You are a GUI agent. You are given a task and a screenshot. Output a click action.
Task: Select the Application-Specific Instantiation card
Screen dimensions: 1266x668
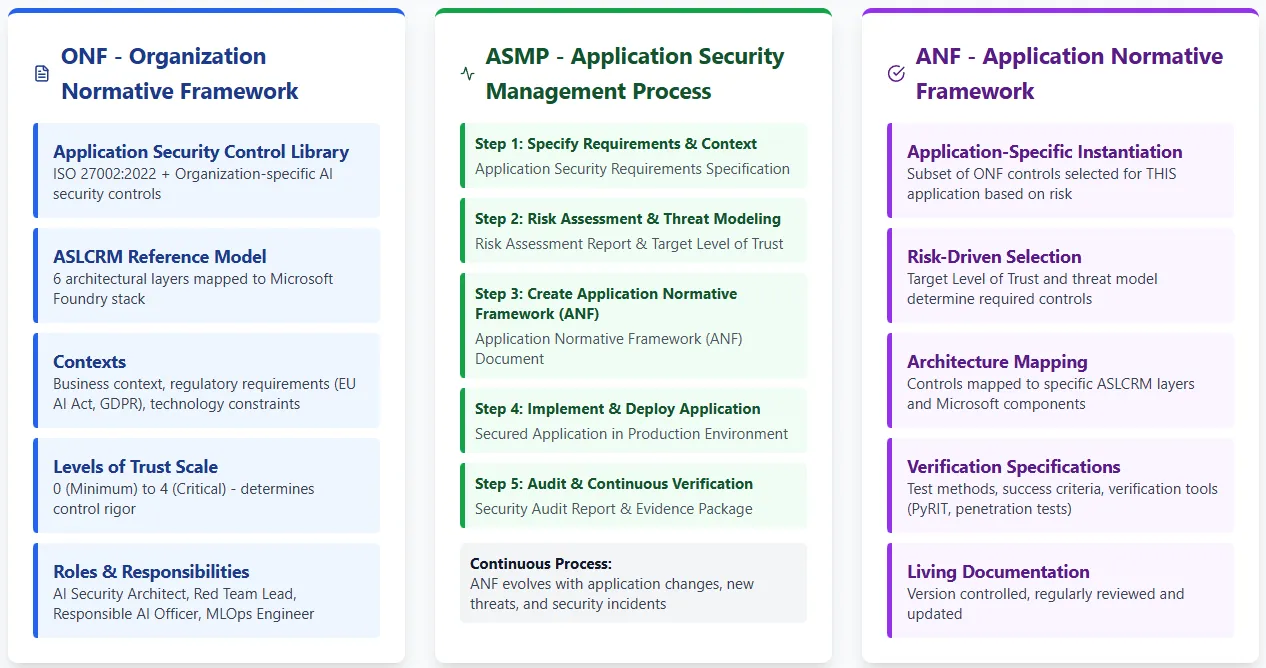tap(1059, 170)
